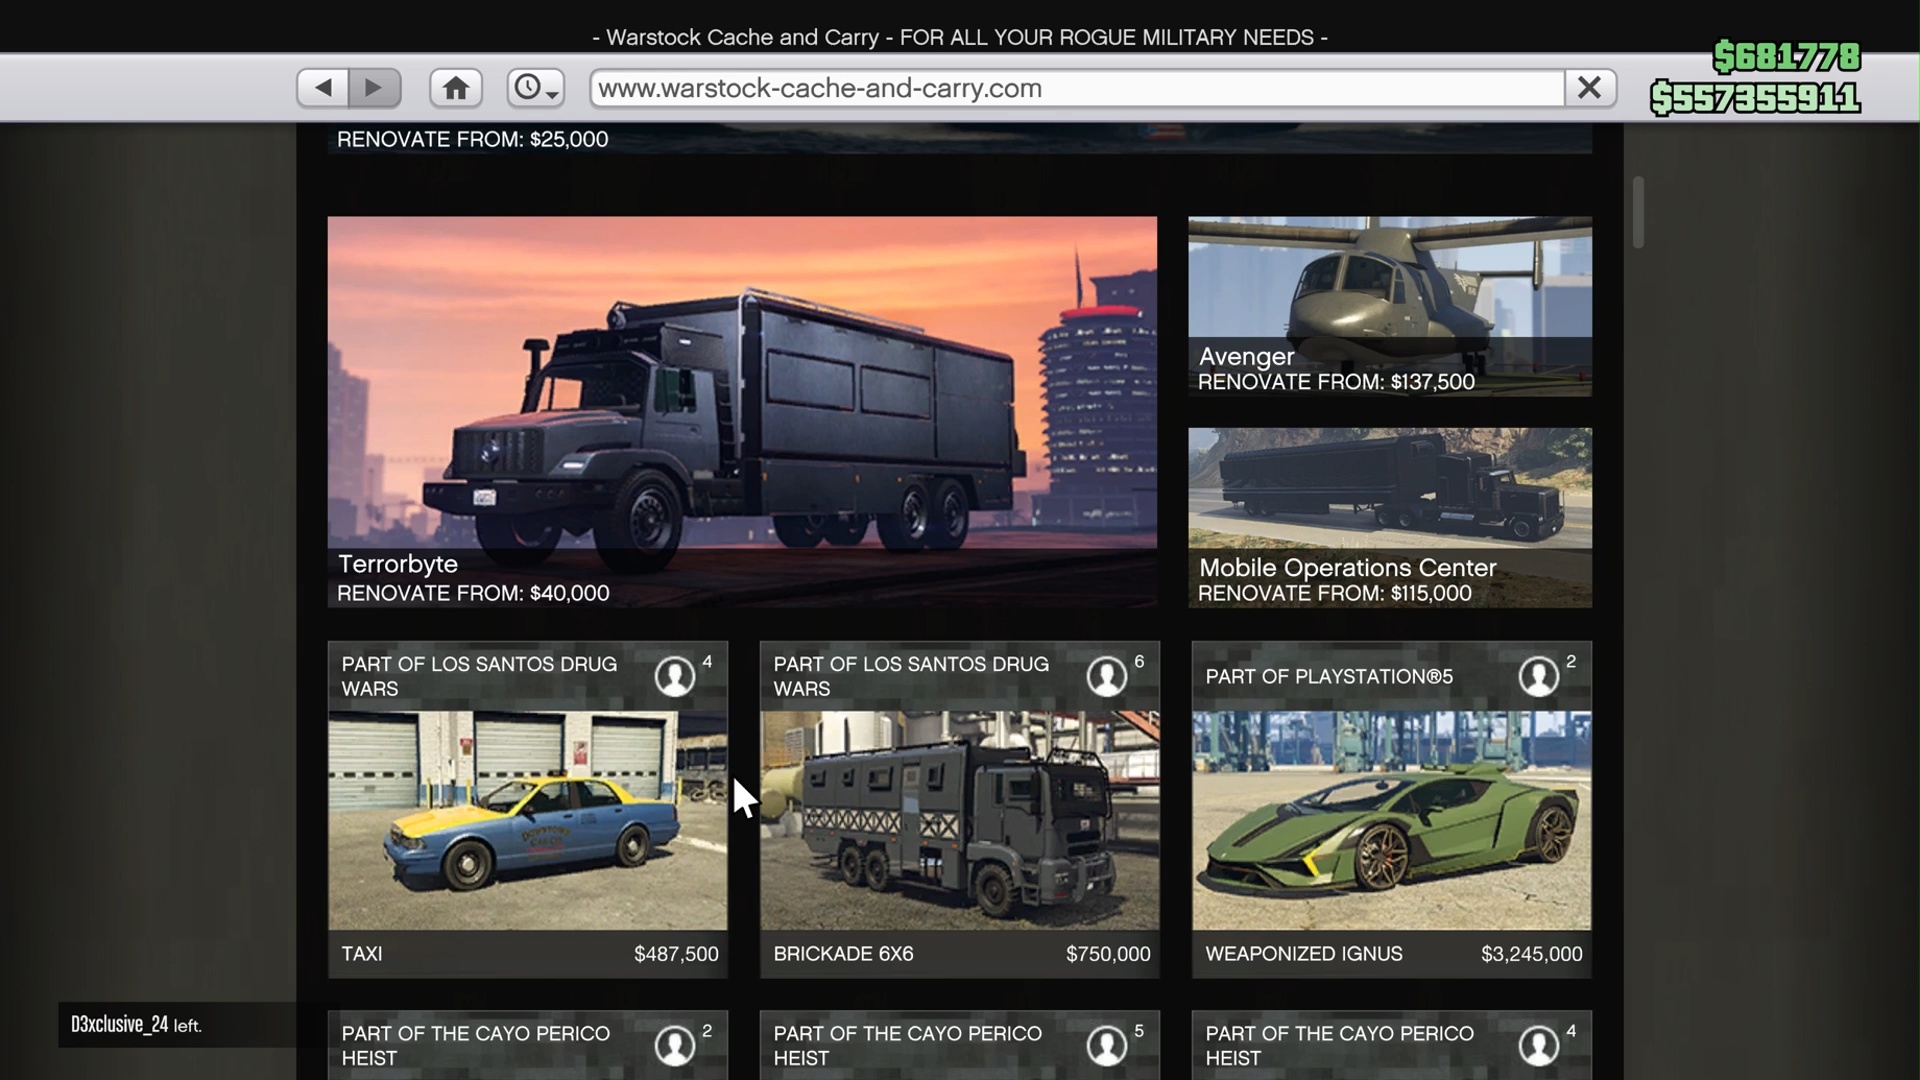Open the Mobile Operations Center tile
The width and height of the screenshot is (1920, 1080).
coord(1390,518)
